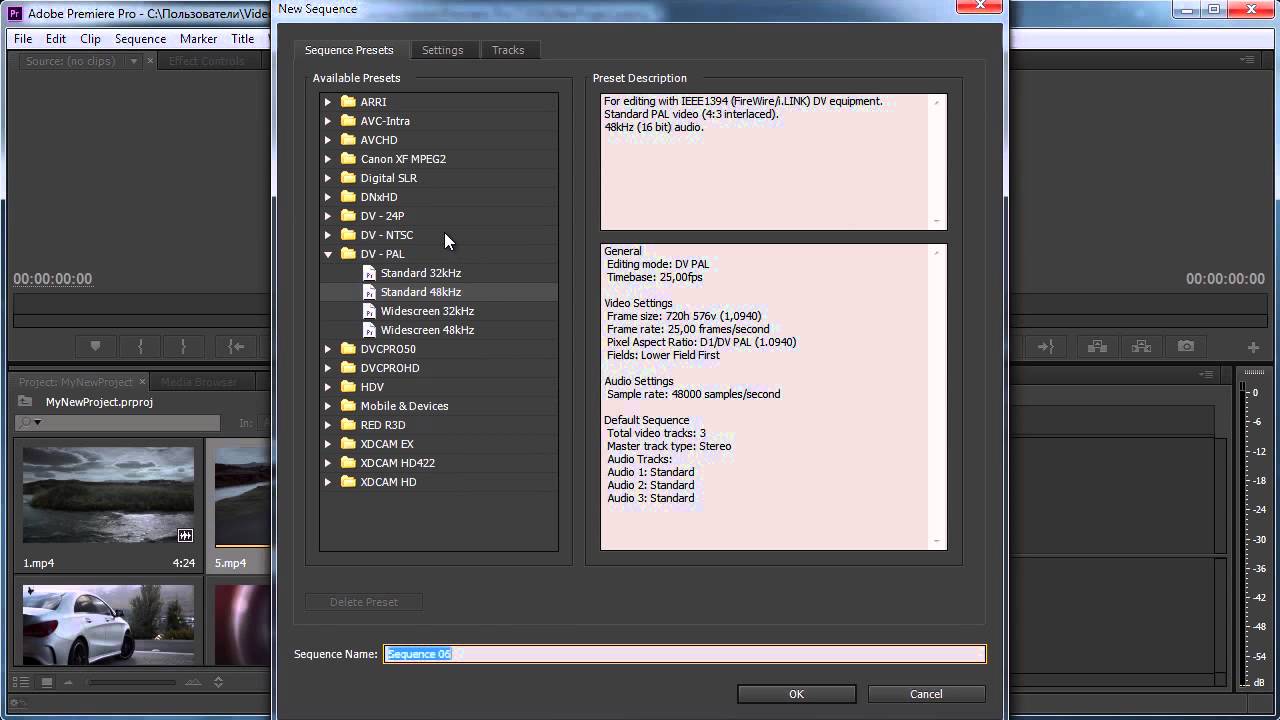
Task: Click the Mark In bracket button
Action: point(140,346)
